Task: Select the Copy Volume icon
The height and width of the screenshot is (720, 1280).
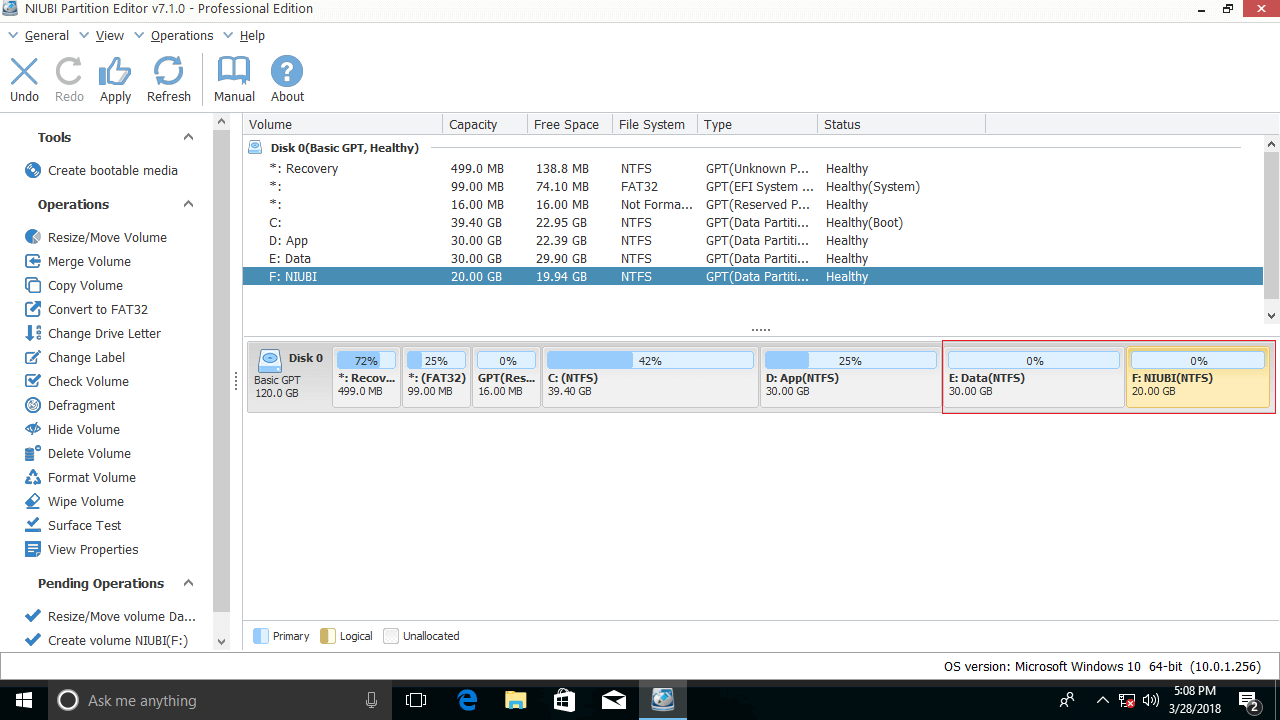Action: pyautogui.click(x=33, y=285)
